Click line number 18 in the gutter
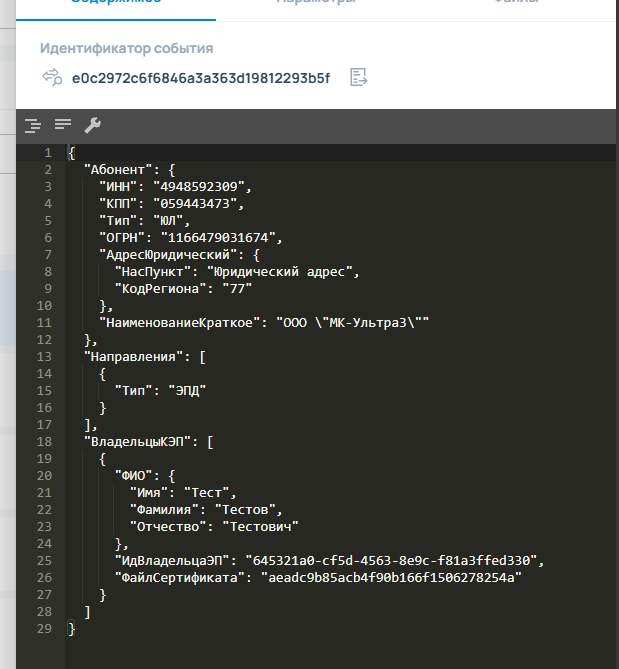619x669 pixels. [x=44, y=442]
